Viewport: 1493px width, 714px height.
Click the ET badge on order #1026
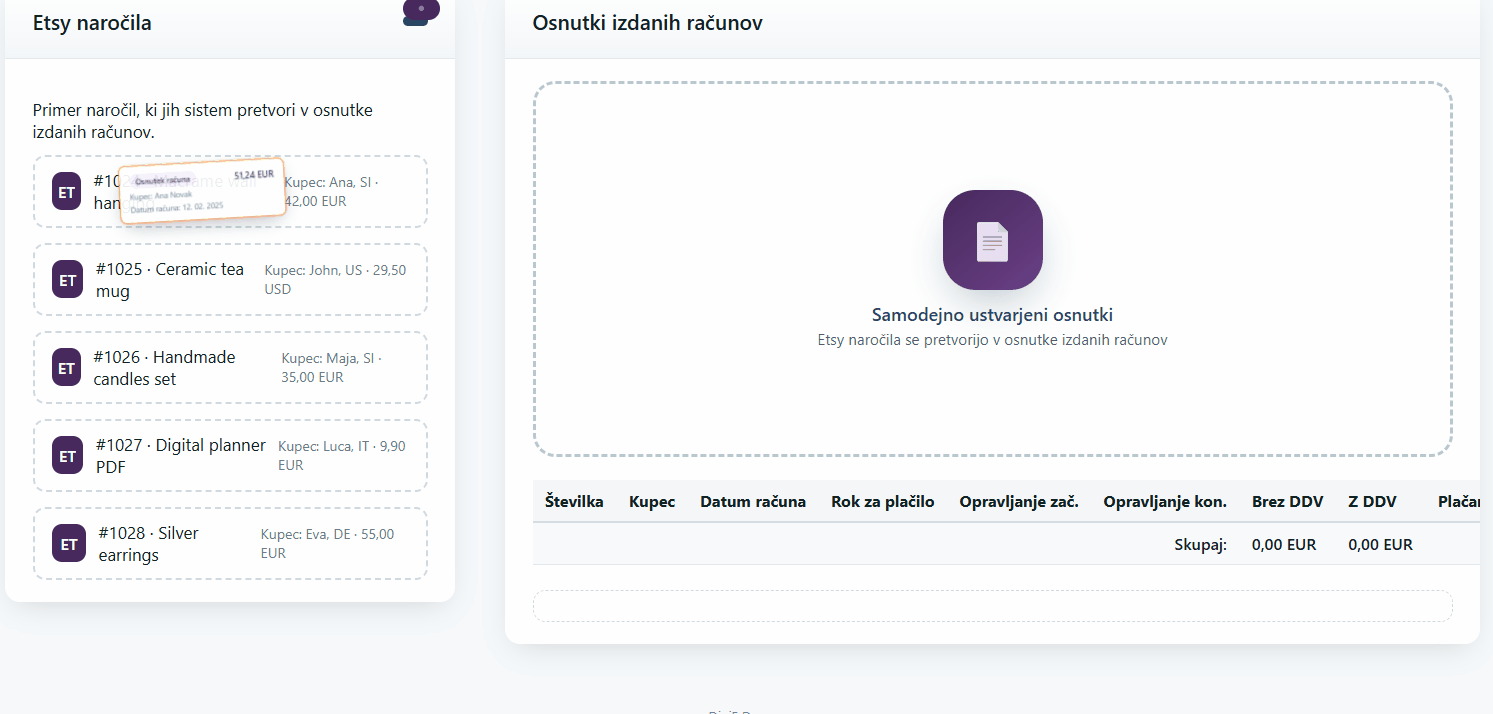coord(66,368)
